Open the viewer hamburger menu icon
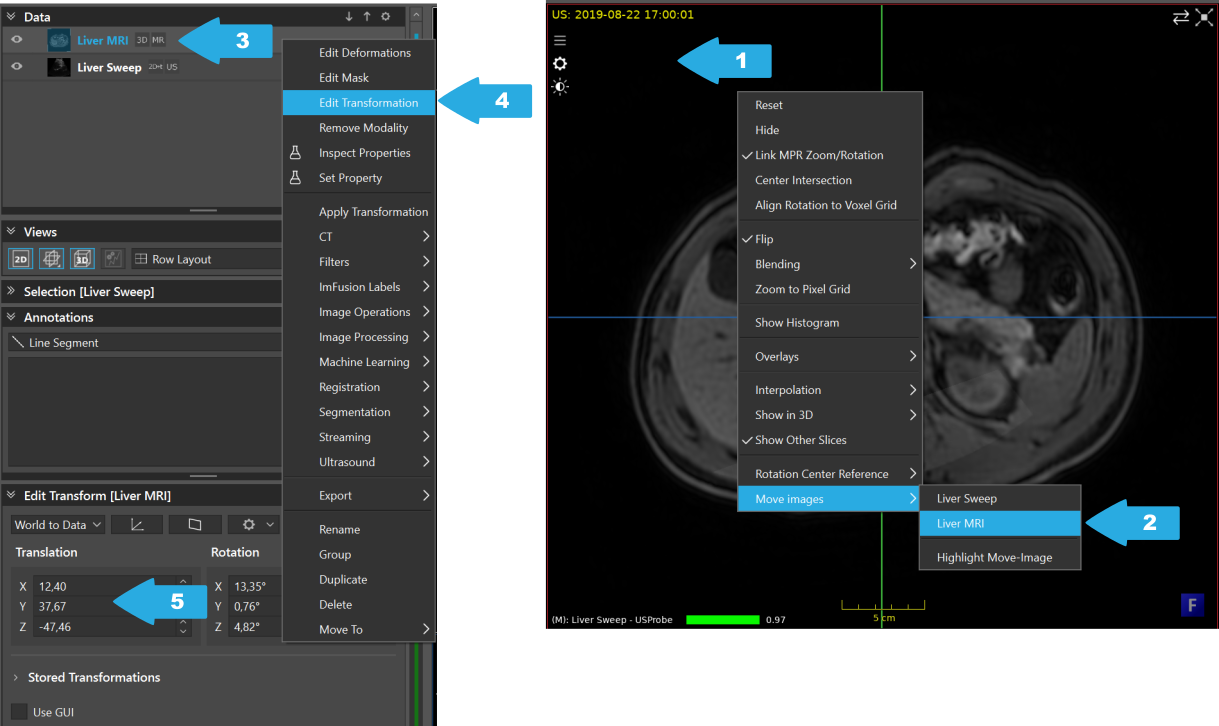The width and height of the screenshot is (1219, 726). [x=560, y=40]
